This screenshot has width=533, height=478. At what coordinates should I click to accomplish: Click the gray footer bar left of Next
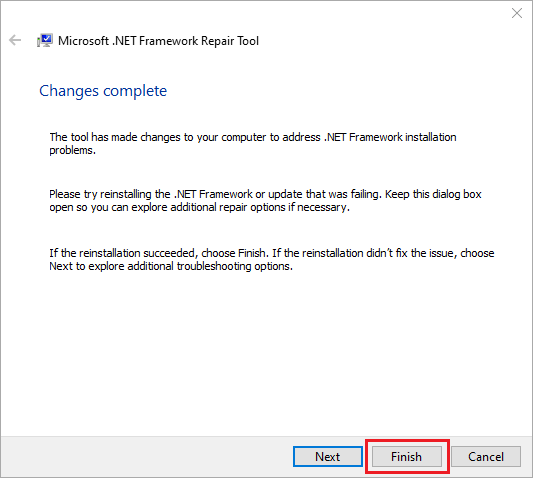(x=146, y=457)
